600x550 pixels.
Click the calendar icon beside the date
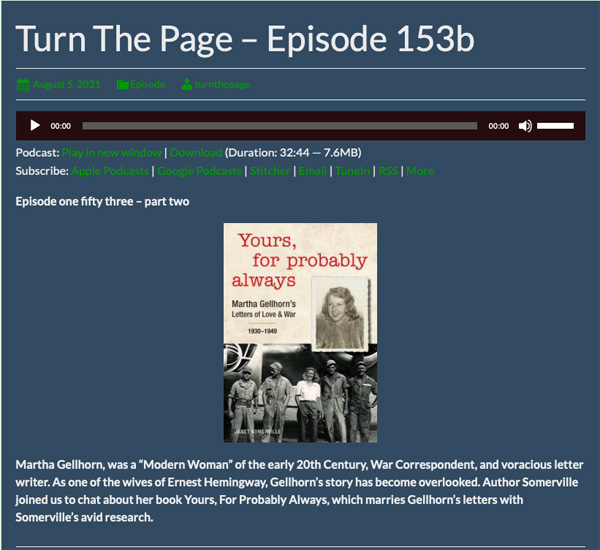tap(23, 84)
